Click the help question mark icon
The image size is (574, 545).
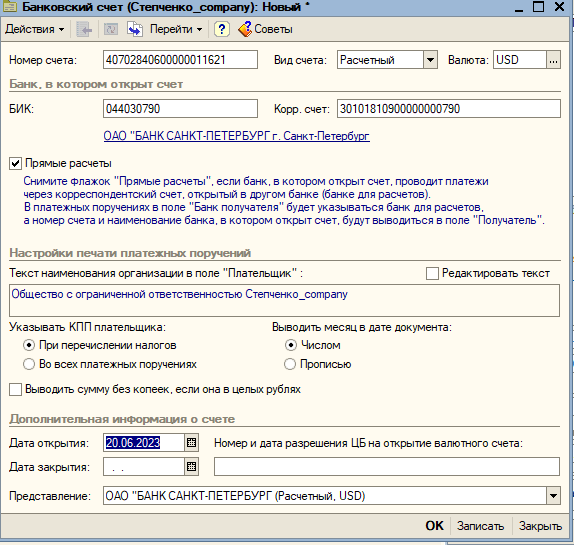(x=221, y=29)
